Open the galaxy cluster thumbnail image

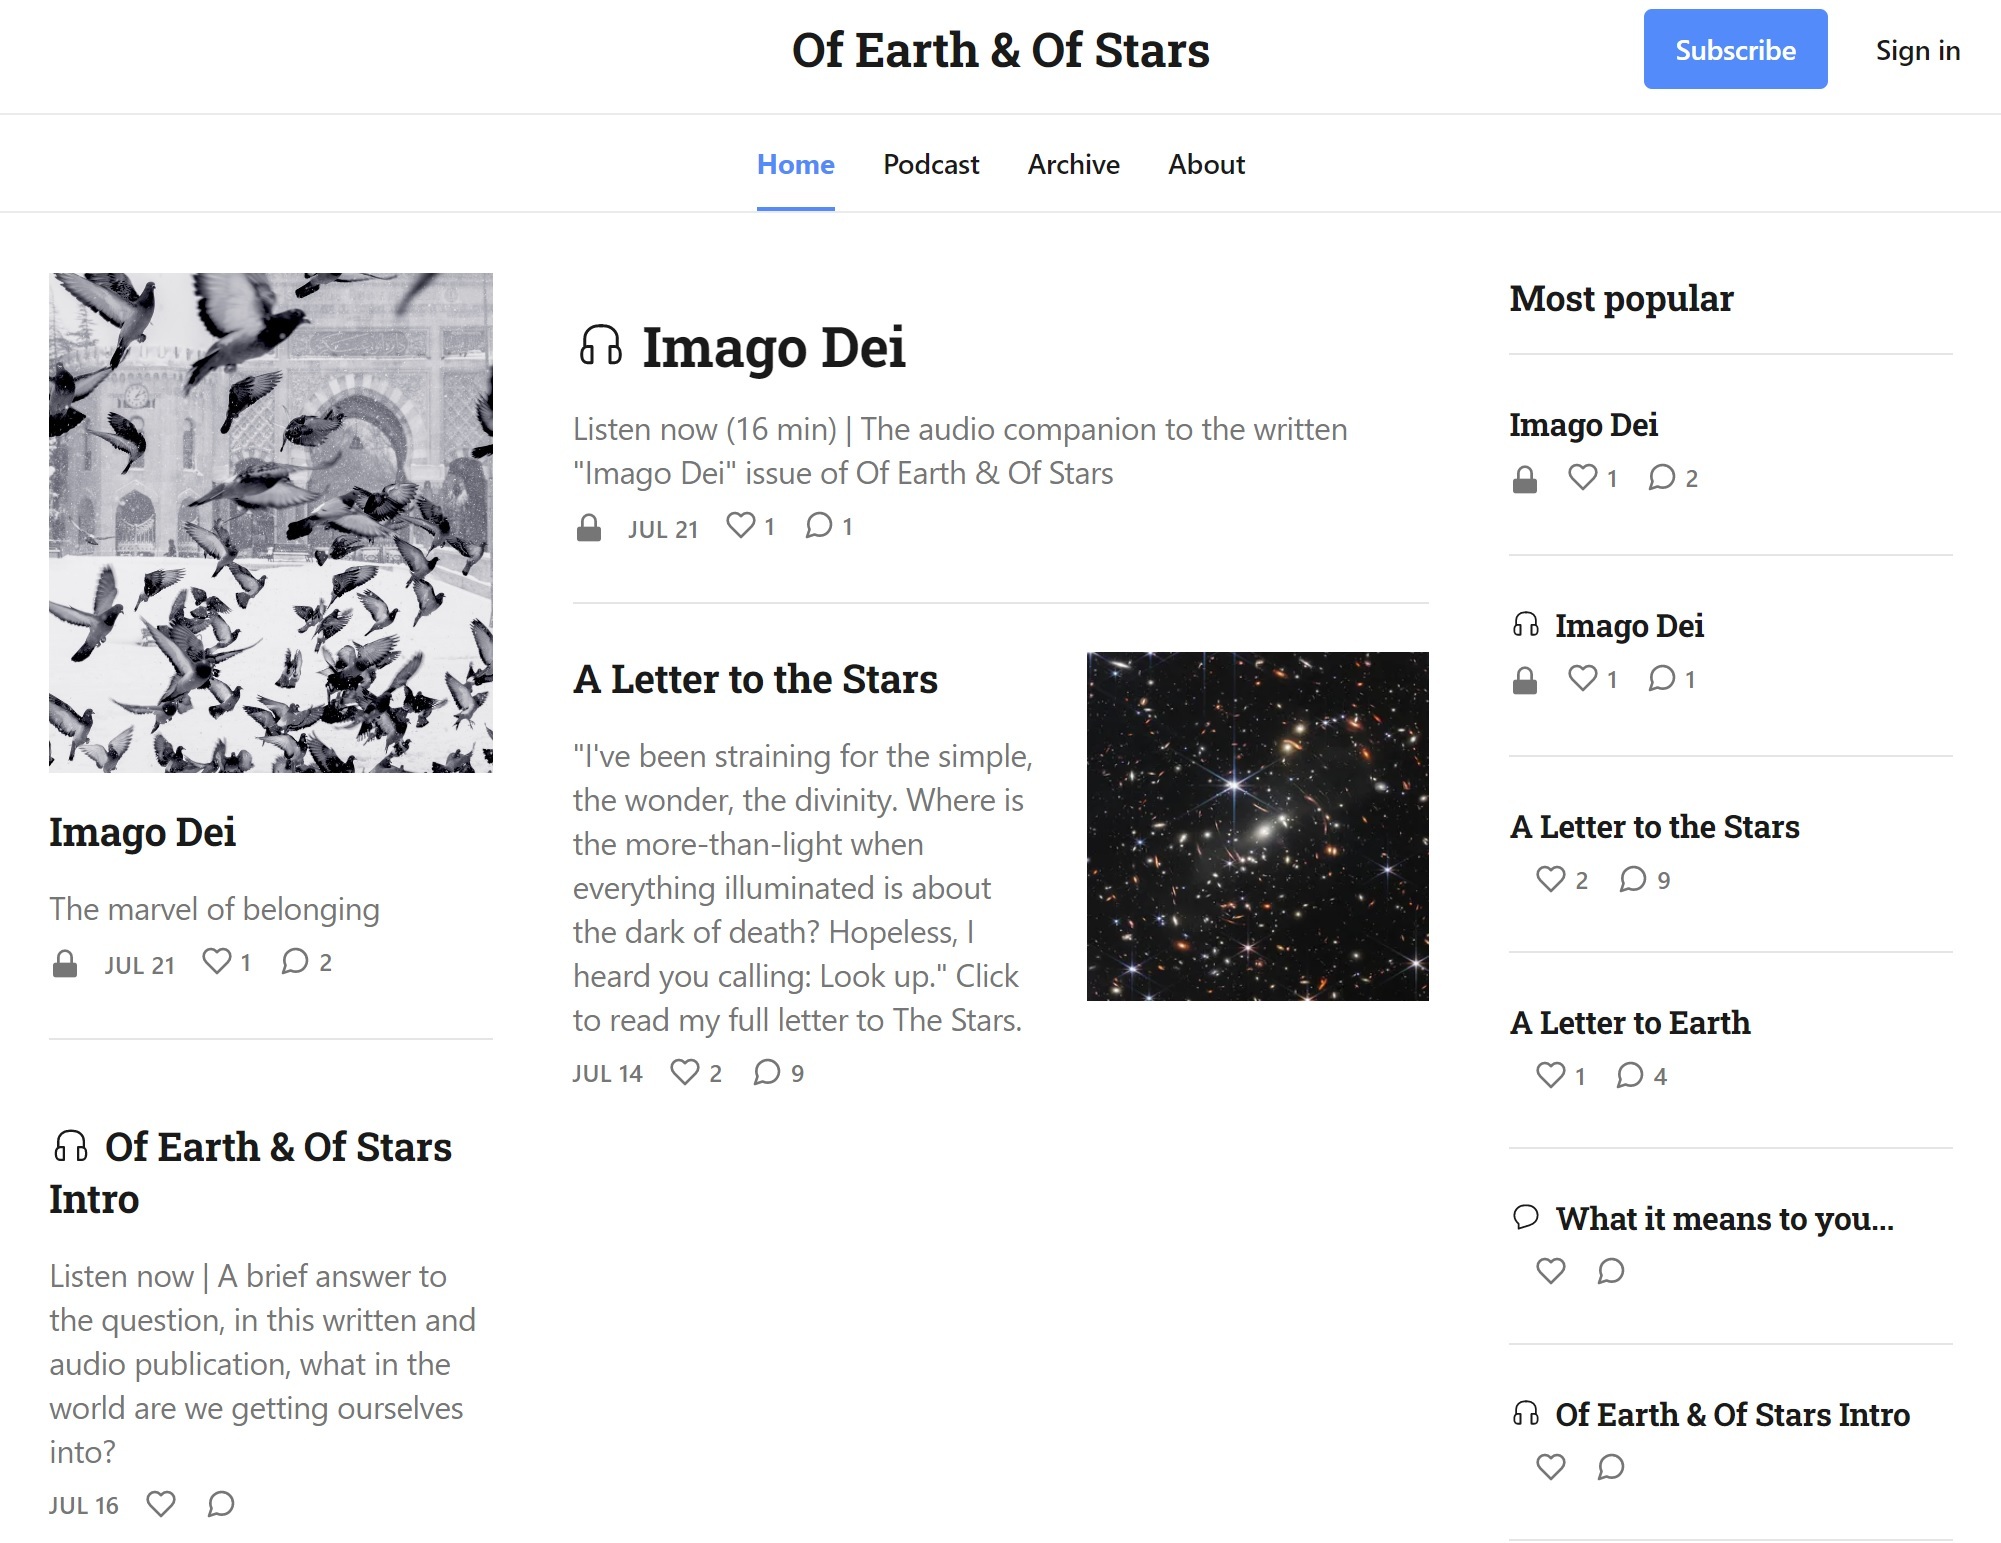coord(1257,826)
